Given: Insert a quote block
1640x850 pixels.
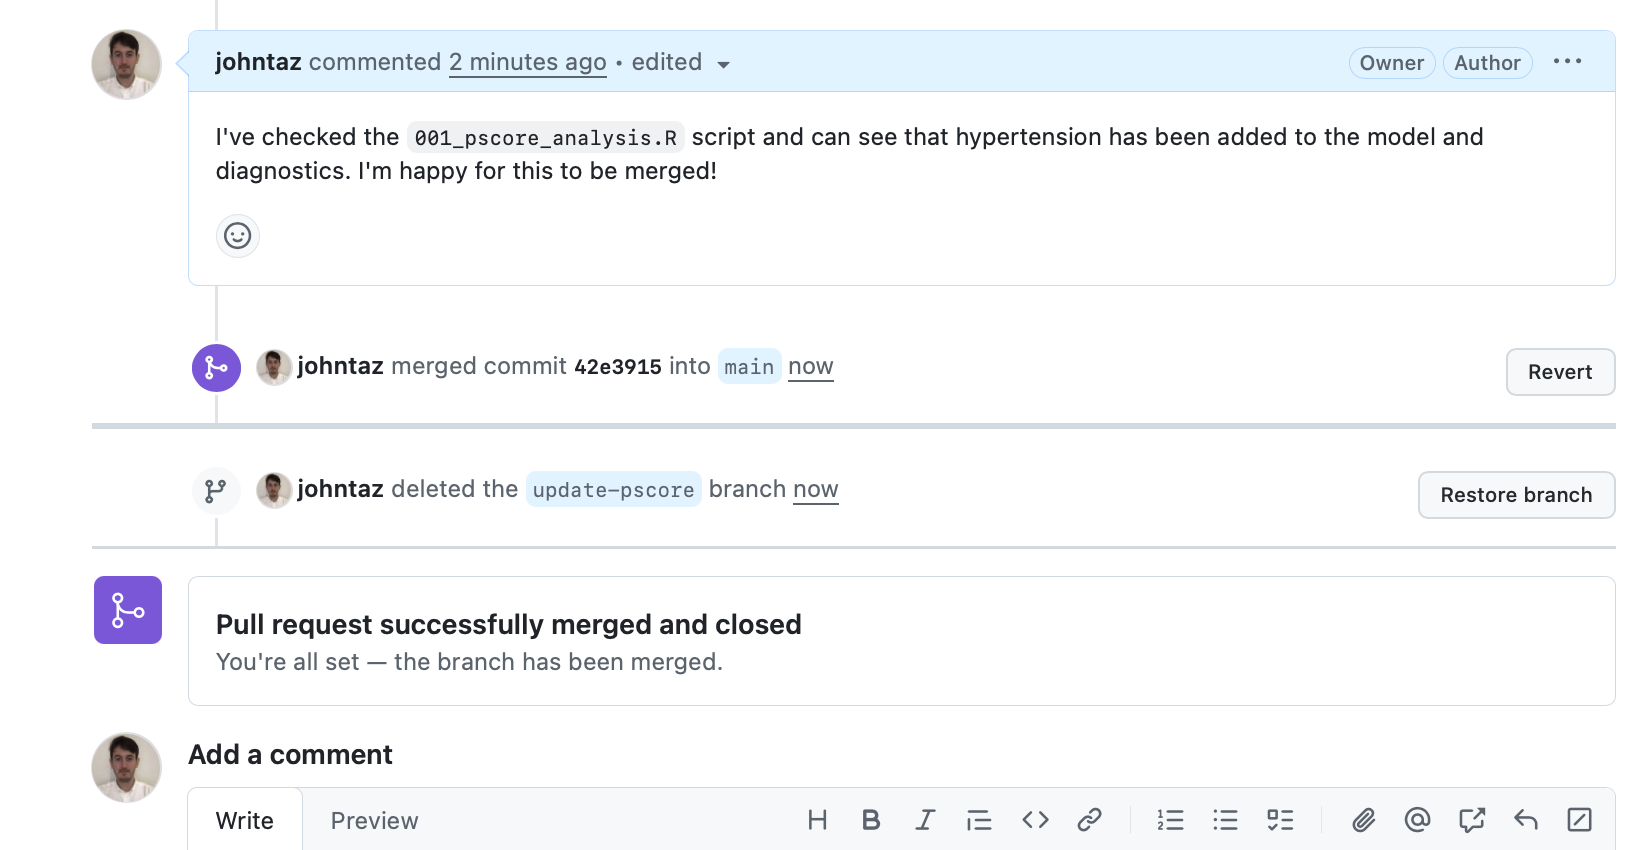Looking at the screenshot, I should pyautogui.click(x=979, y=820).
